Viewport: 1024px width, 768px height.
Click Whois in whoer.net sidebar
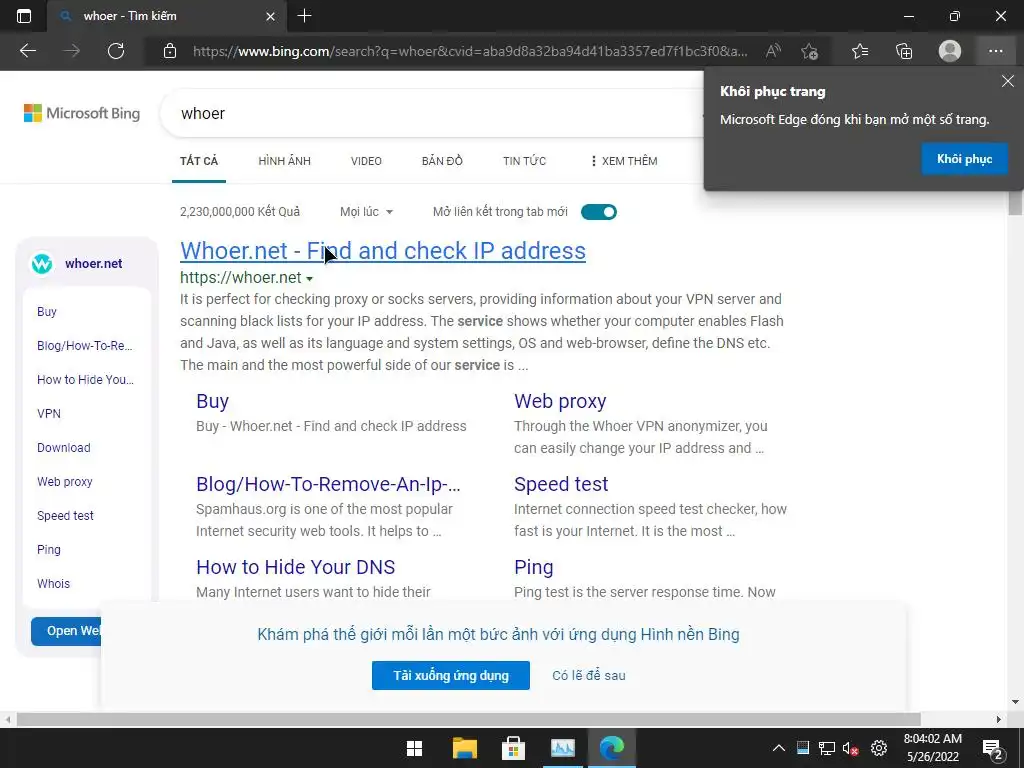coord(54,583)
